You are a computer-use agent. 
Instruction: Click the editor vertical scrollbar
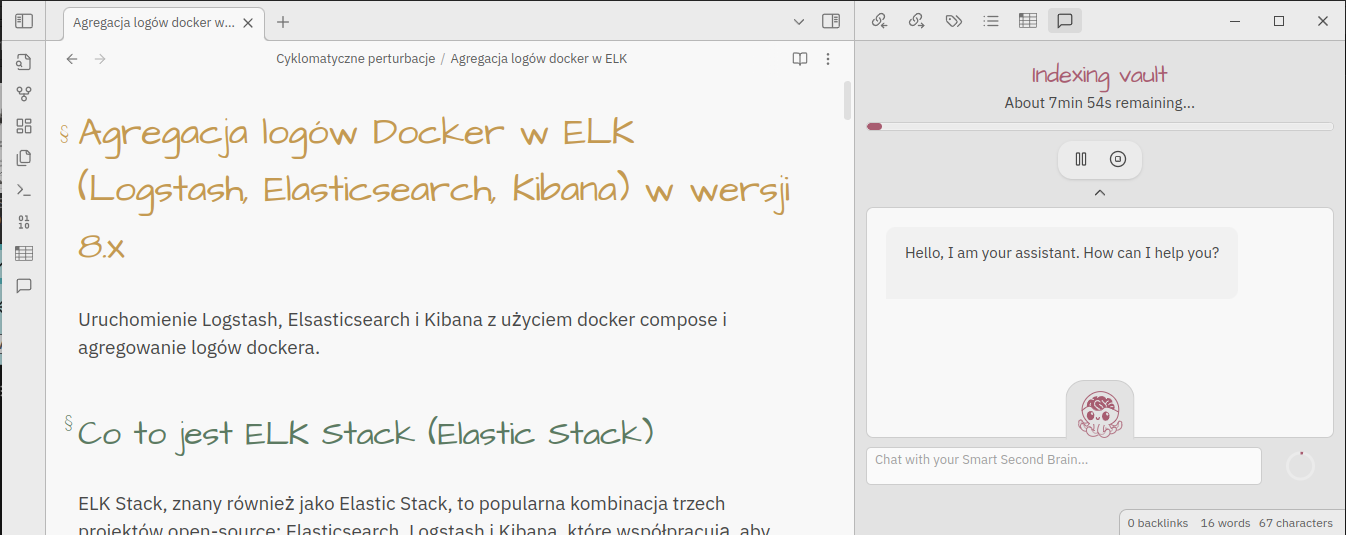(x=848, y=100)
